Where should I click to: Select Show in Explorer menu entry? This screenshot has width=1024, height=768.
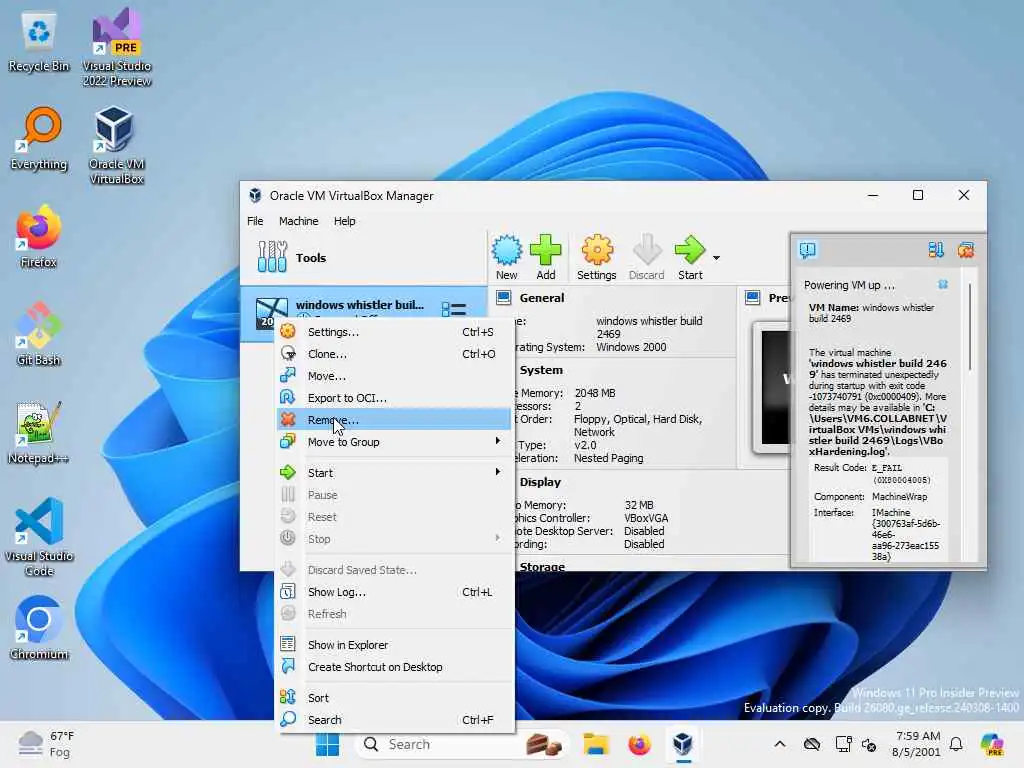[393, 645]
